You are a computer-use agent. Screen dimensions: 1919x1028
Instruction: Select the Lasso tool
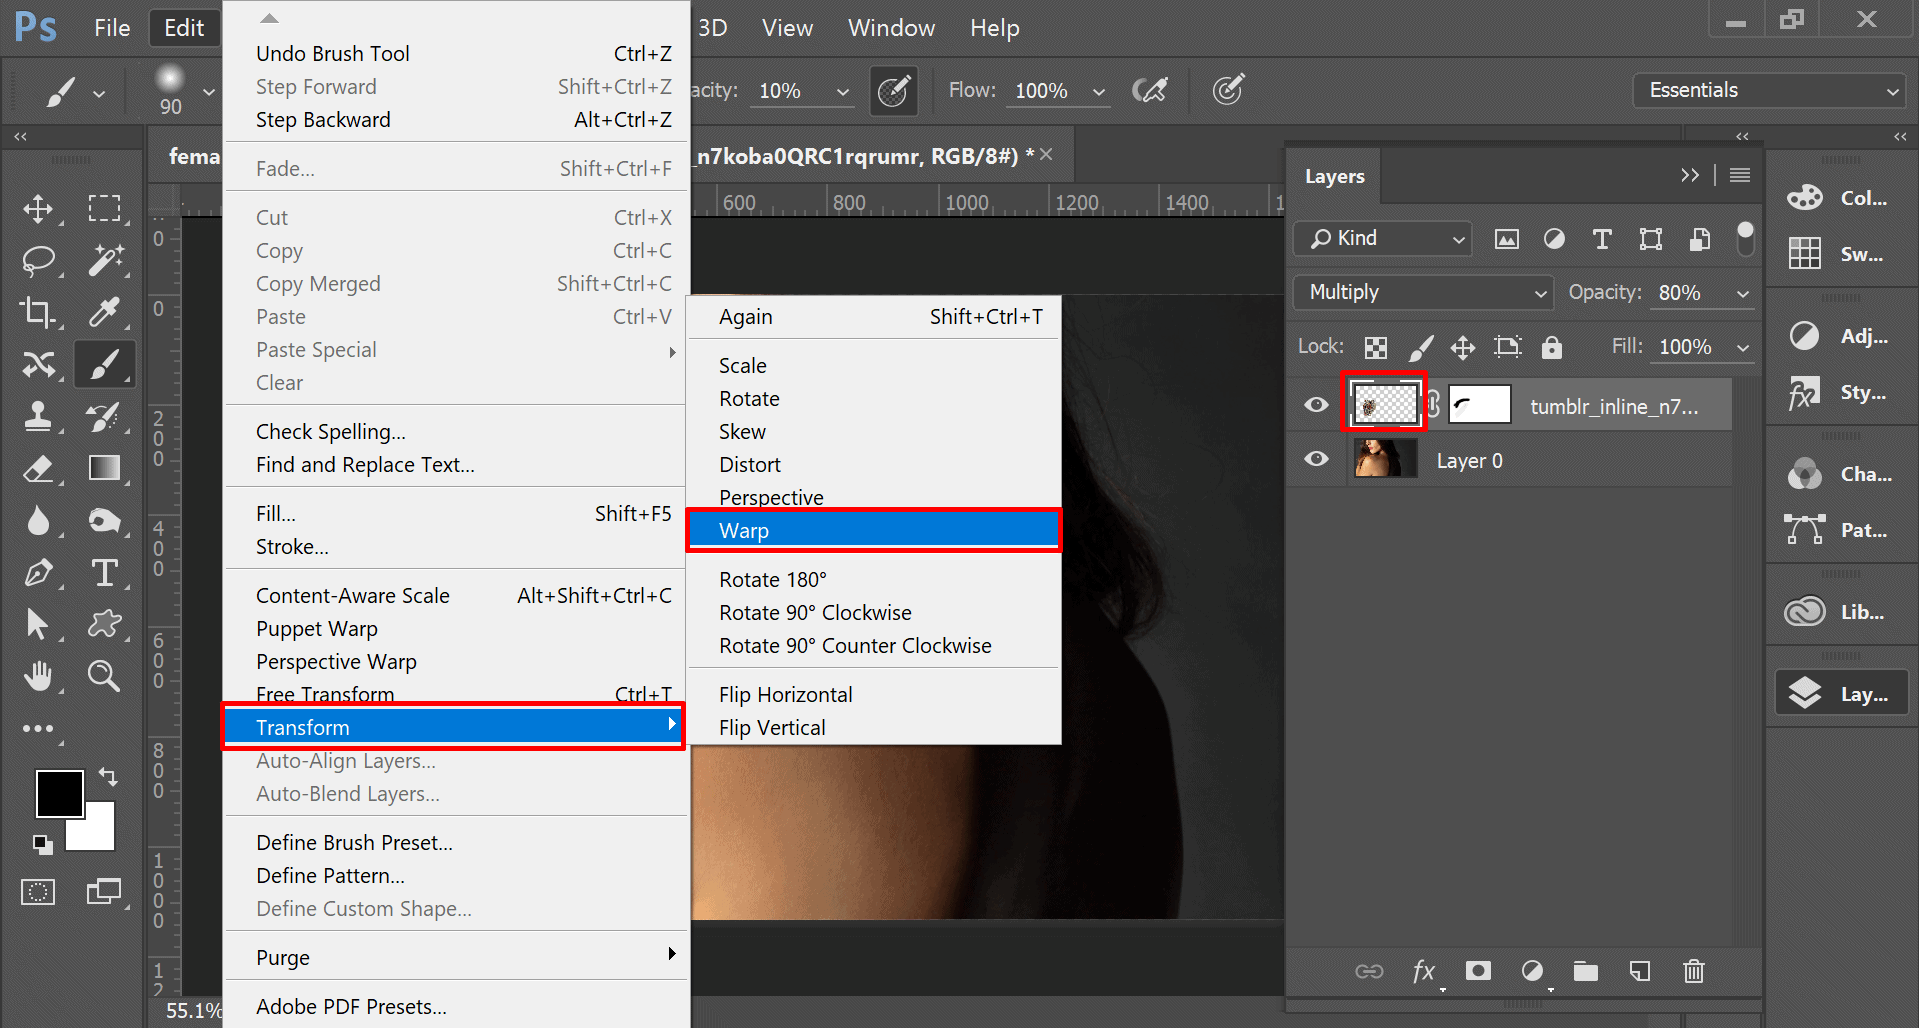[x=38, y=260]
